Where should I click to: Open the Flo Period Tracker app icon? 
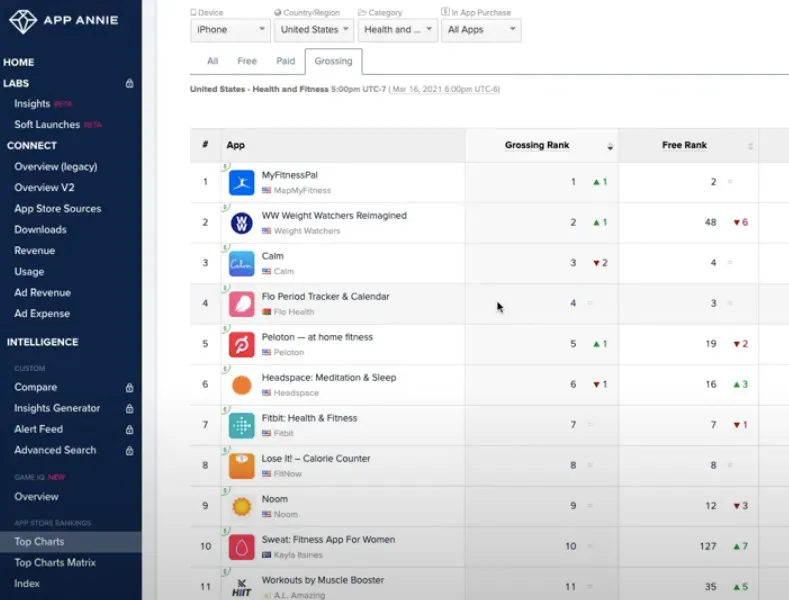click(x=242, y=304)
